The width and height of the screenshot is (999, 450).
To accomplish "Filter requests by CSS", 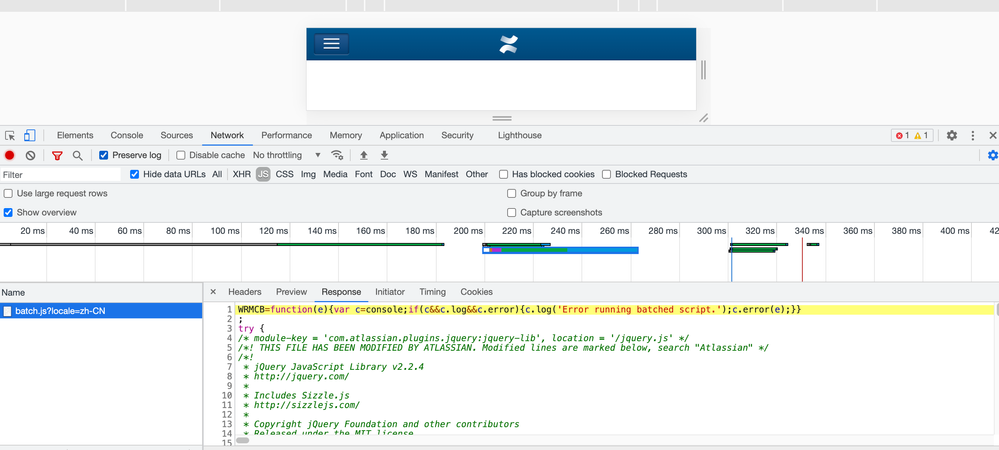I will pyautogui.click(x=285, y=174).
